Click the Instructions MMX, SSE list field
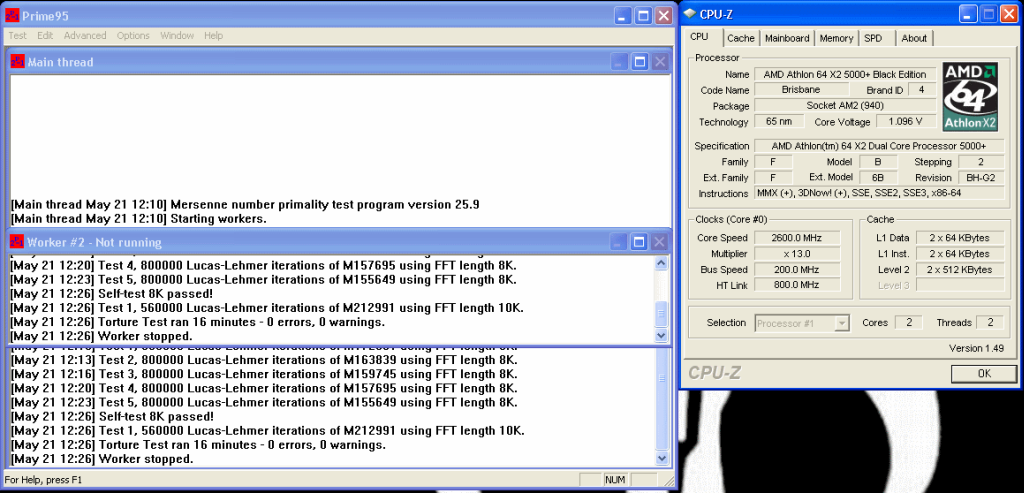1024x493 pixels. click(879, 194)
